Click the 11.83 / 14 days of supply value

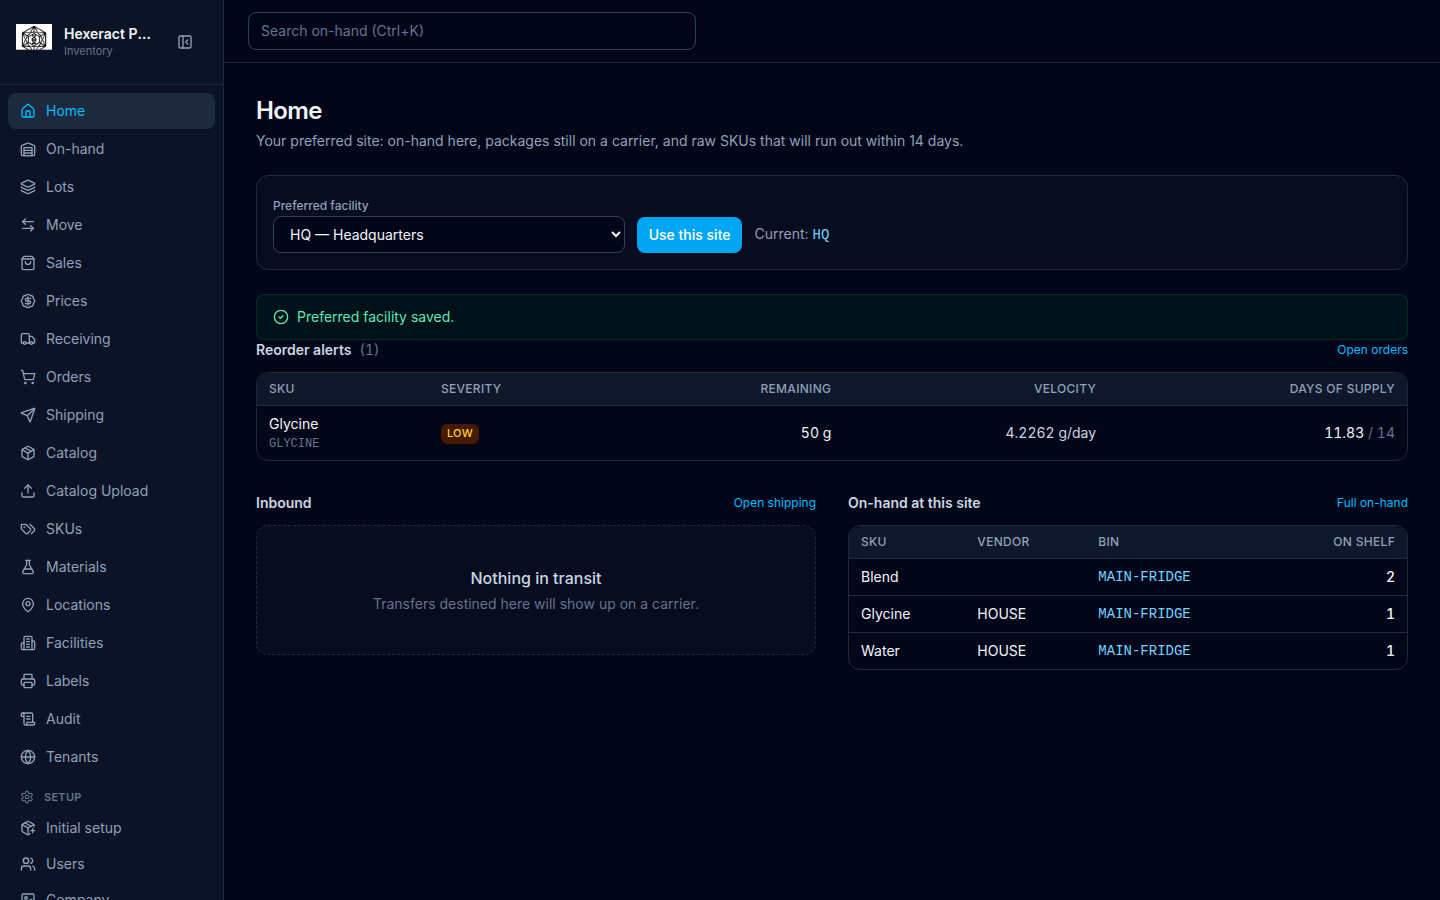1359,433
